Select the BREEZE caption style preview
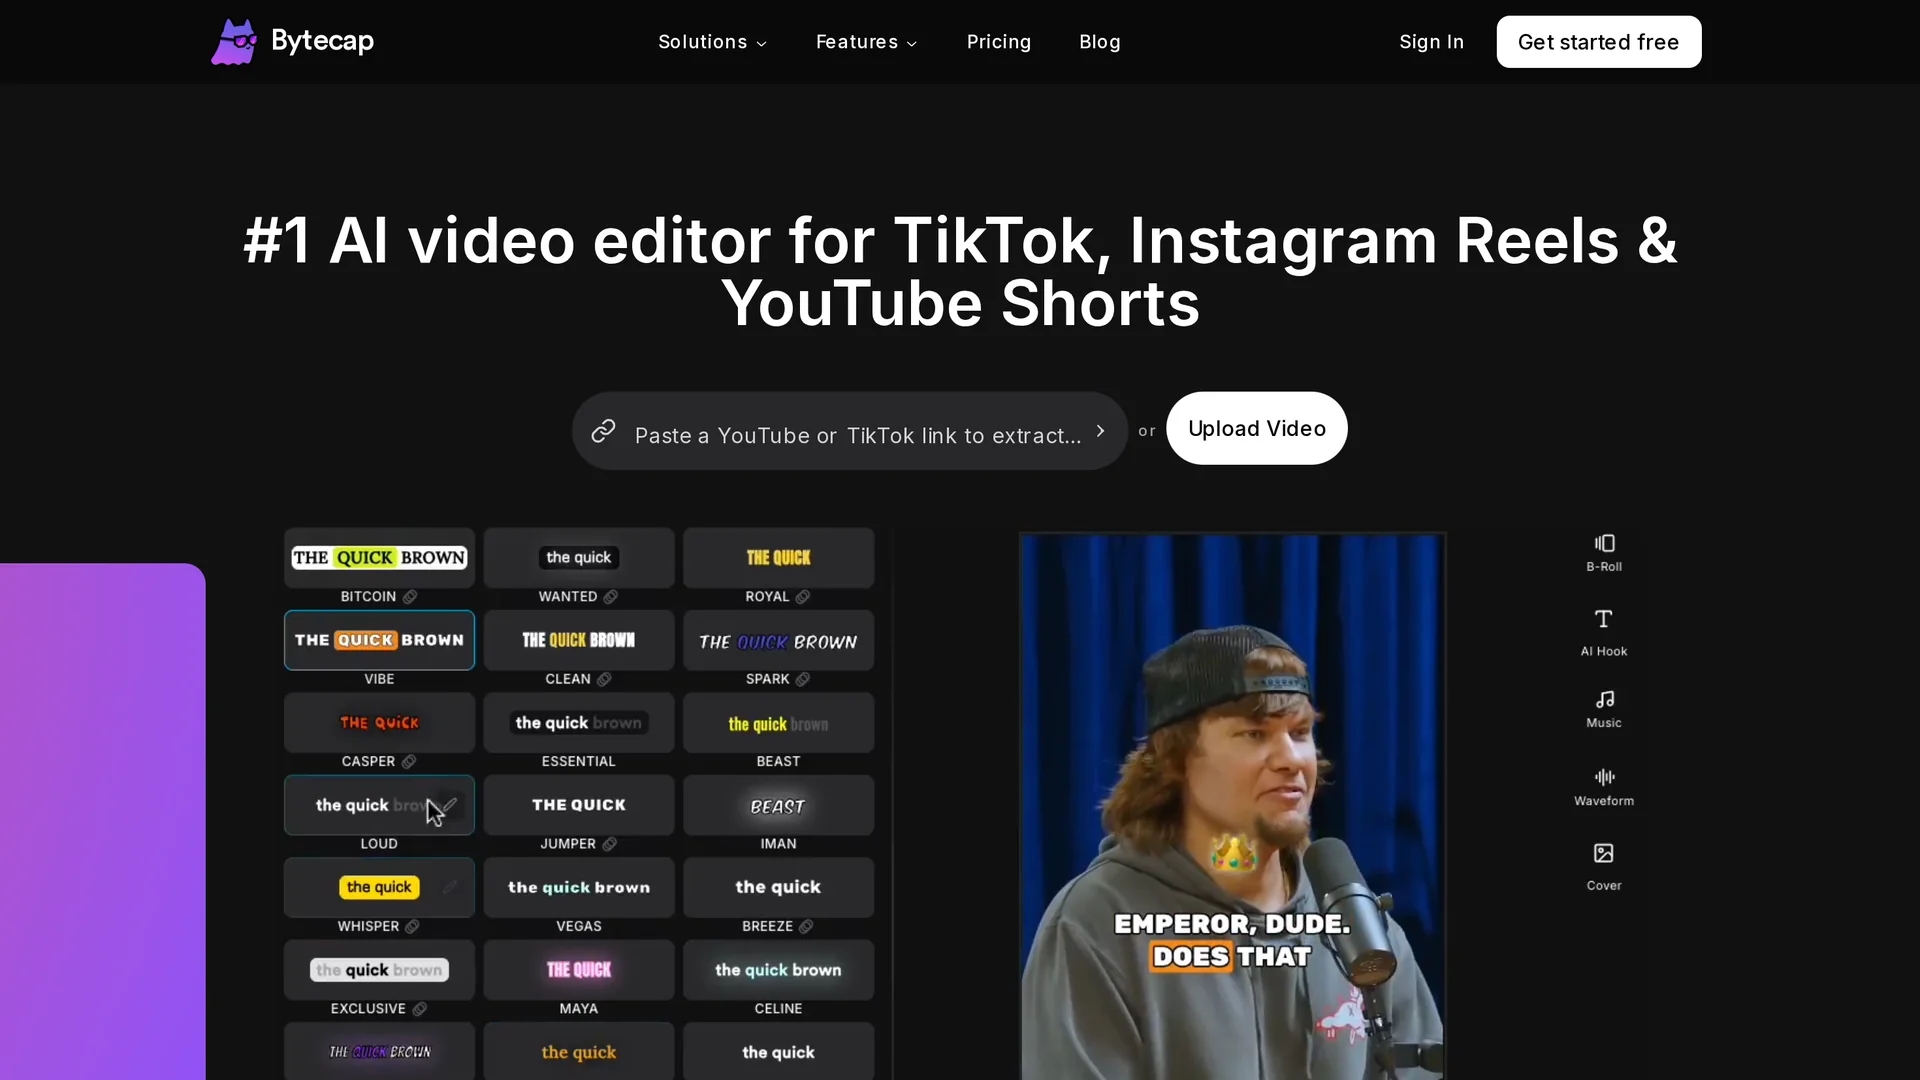This screenshot has width=1920, height=1080. coord(778,887)
